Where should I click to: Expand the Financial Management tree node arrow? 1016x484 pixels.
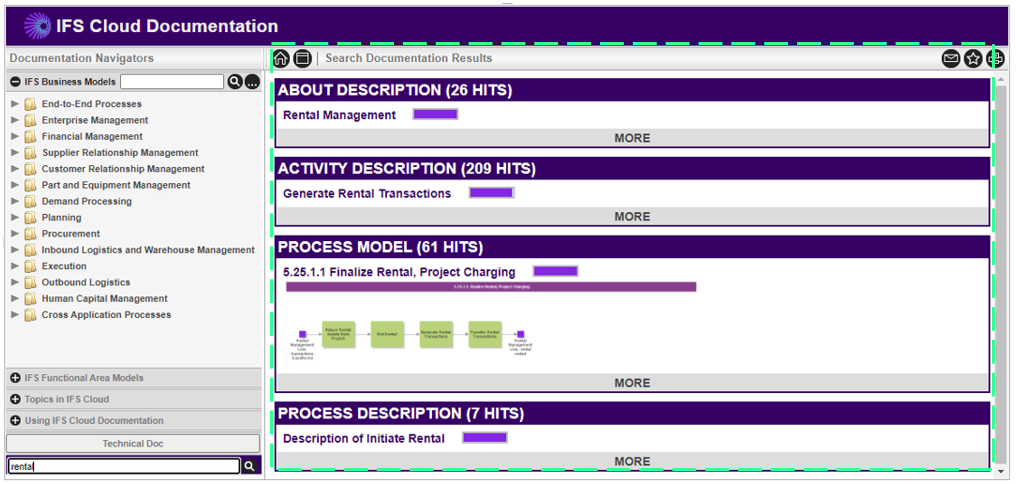click(15, 136)
